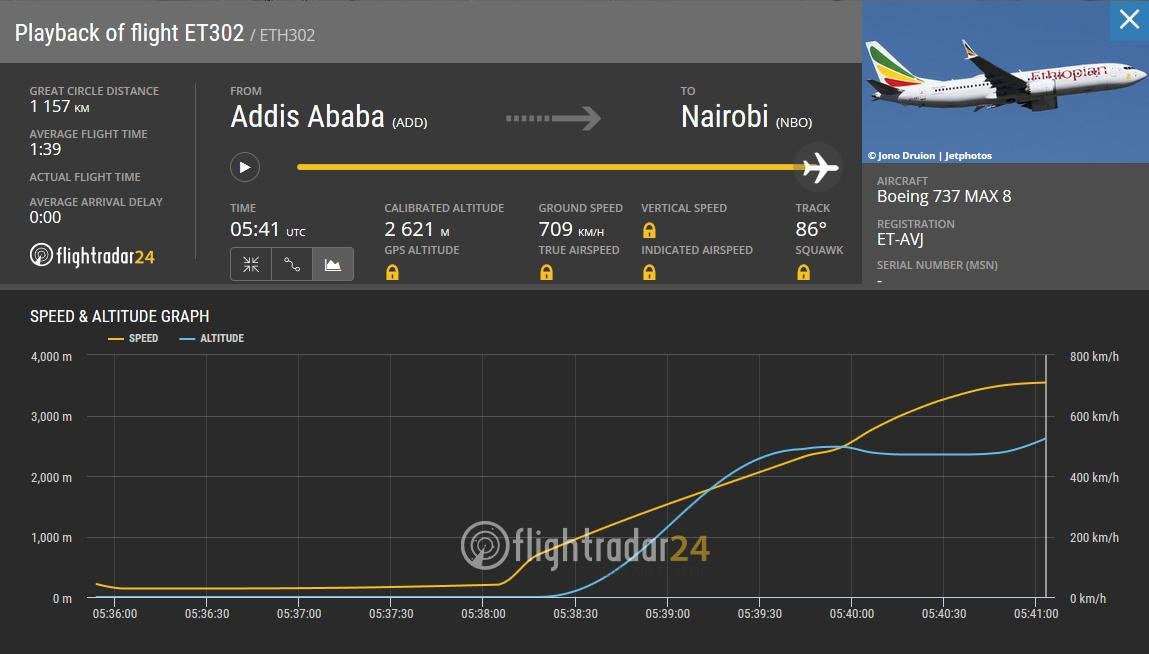Image resolution: width=1149 pixels, height=654 pixels.
Task: Toggle the SPEED series in graph legend
Action: 133,338
